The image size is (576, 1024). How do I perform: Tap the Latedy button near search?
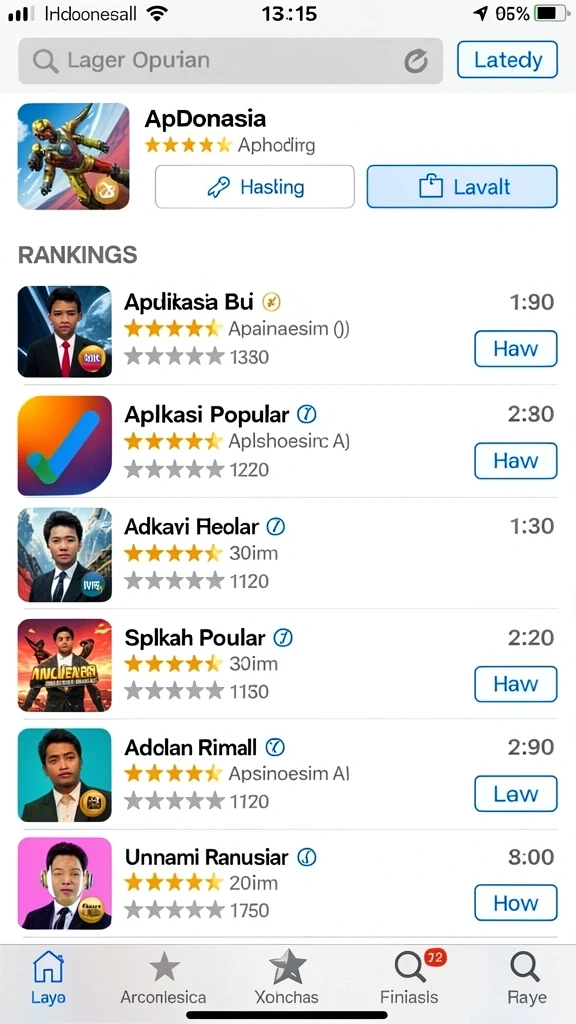tap(507, 60)
